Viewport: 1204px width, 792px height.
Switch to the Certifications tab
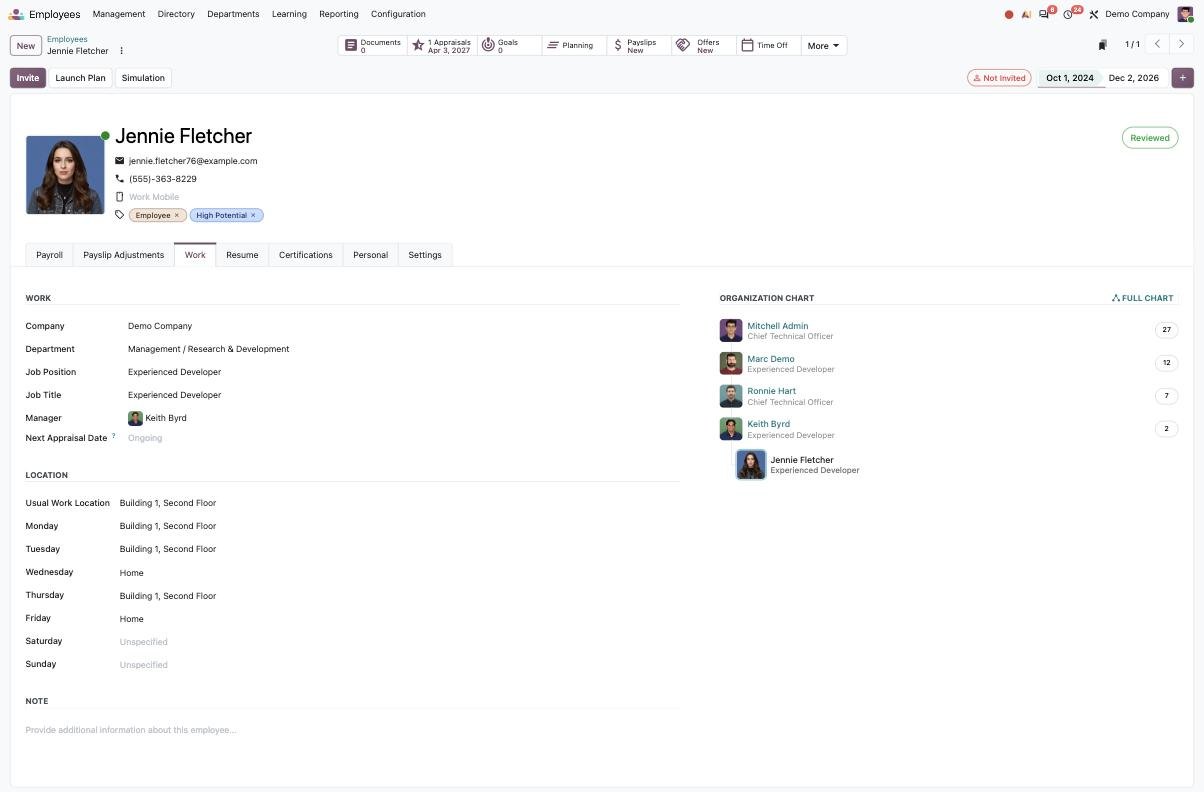pos(306,255)
